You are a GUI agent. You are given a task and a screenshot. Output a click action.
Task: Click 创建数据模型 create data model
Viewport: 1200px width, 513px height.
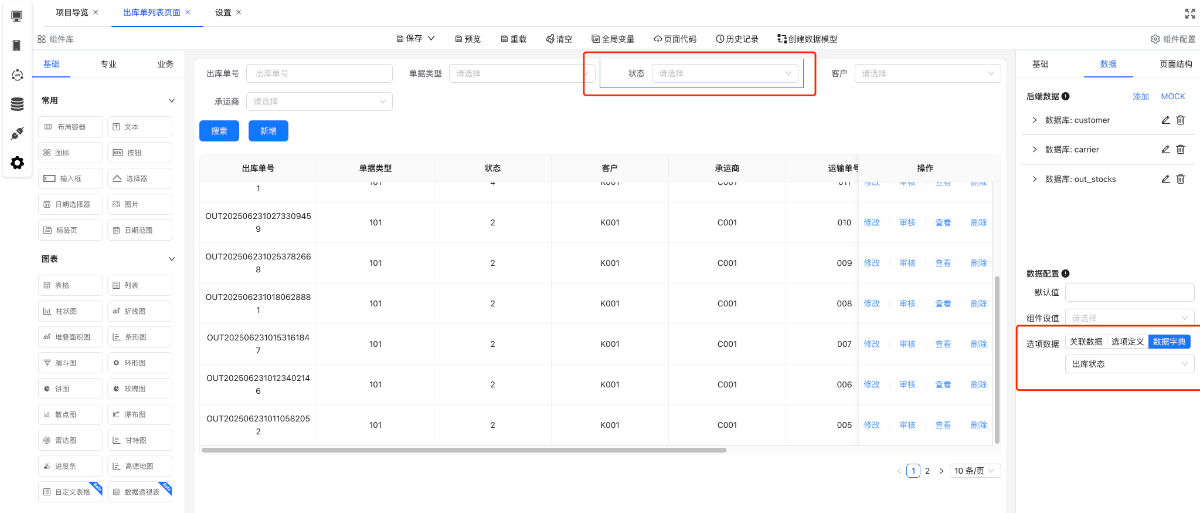pyautogui.click(x=806, y=39)
